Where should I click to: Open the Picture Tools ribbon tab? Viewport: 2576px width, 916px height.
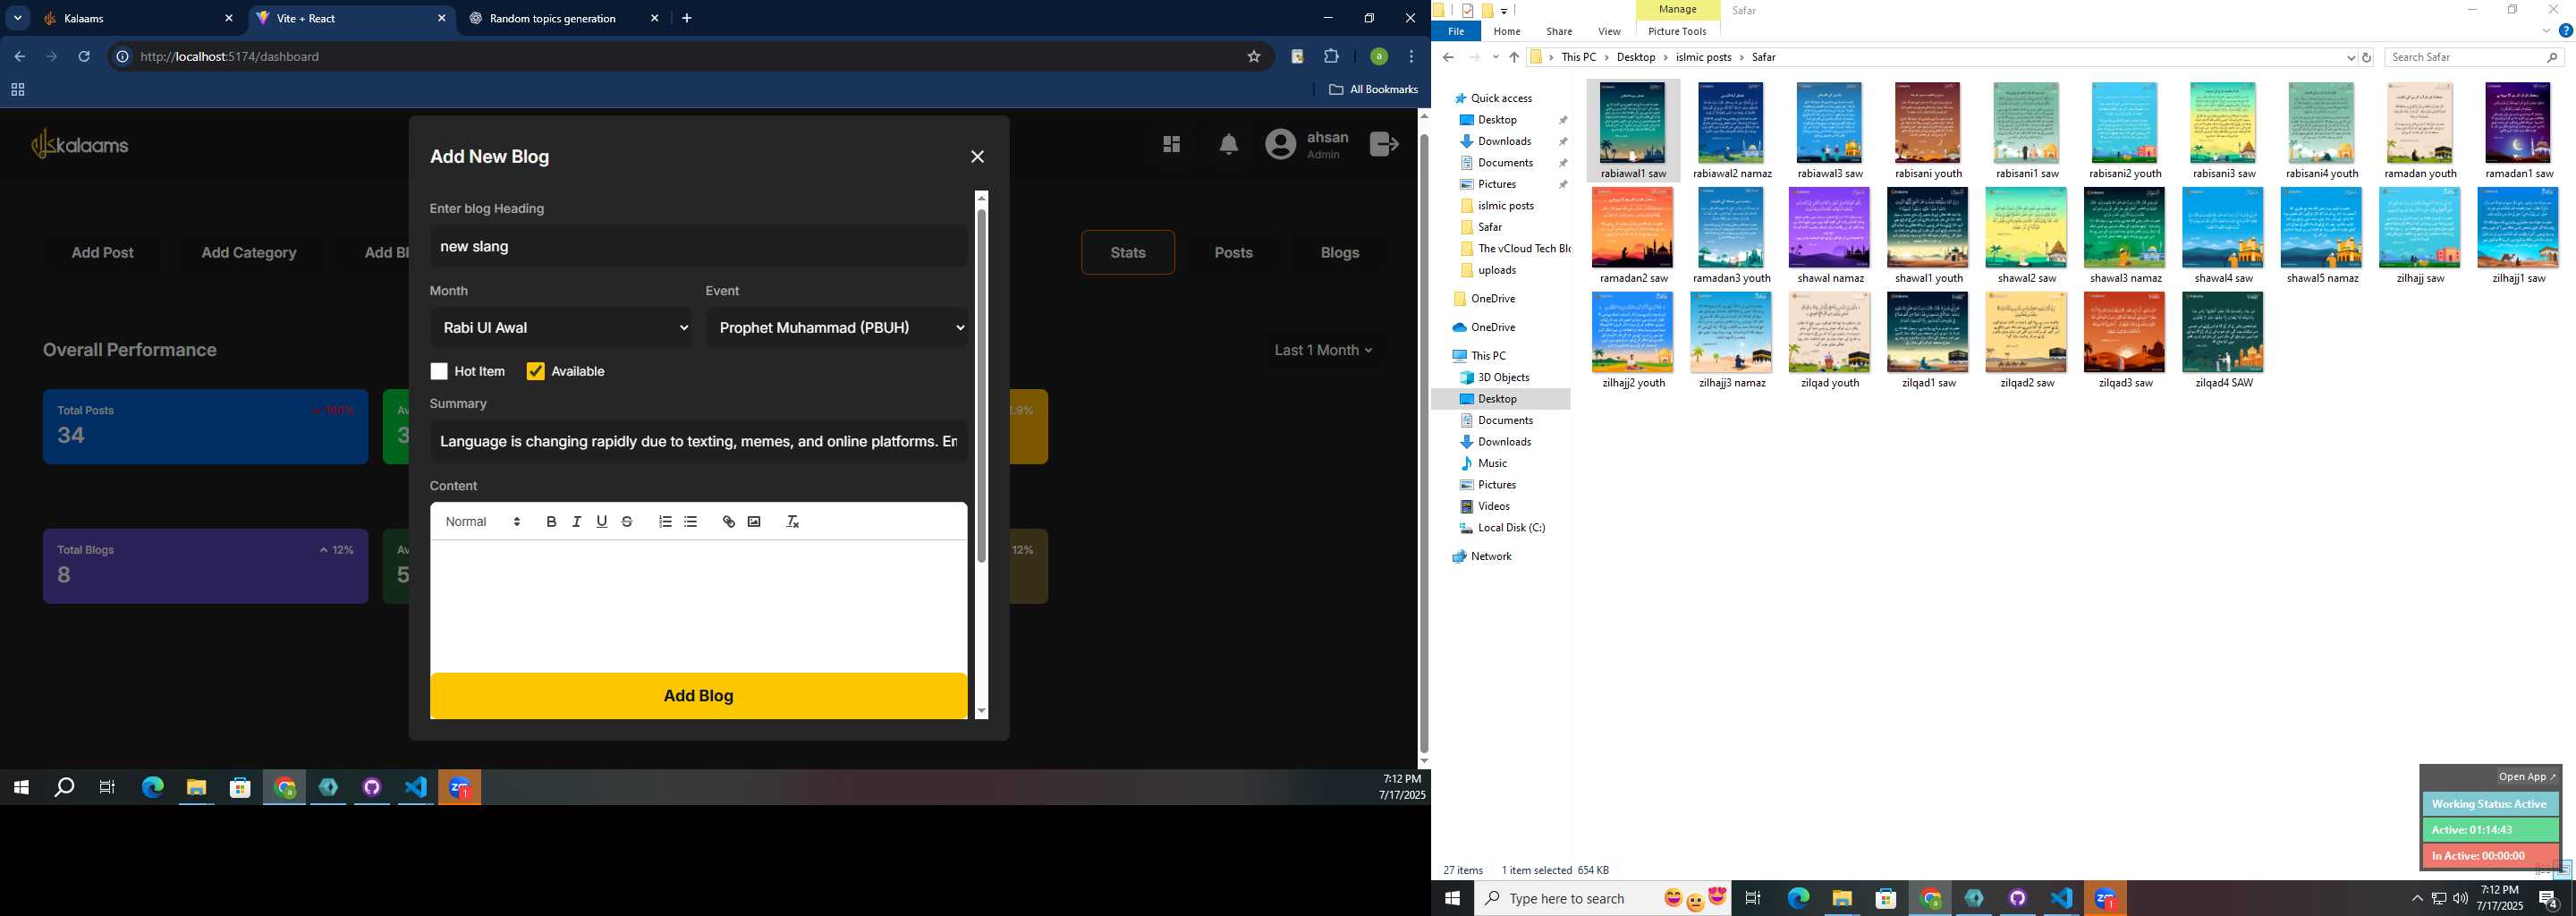coord(1677,31)
